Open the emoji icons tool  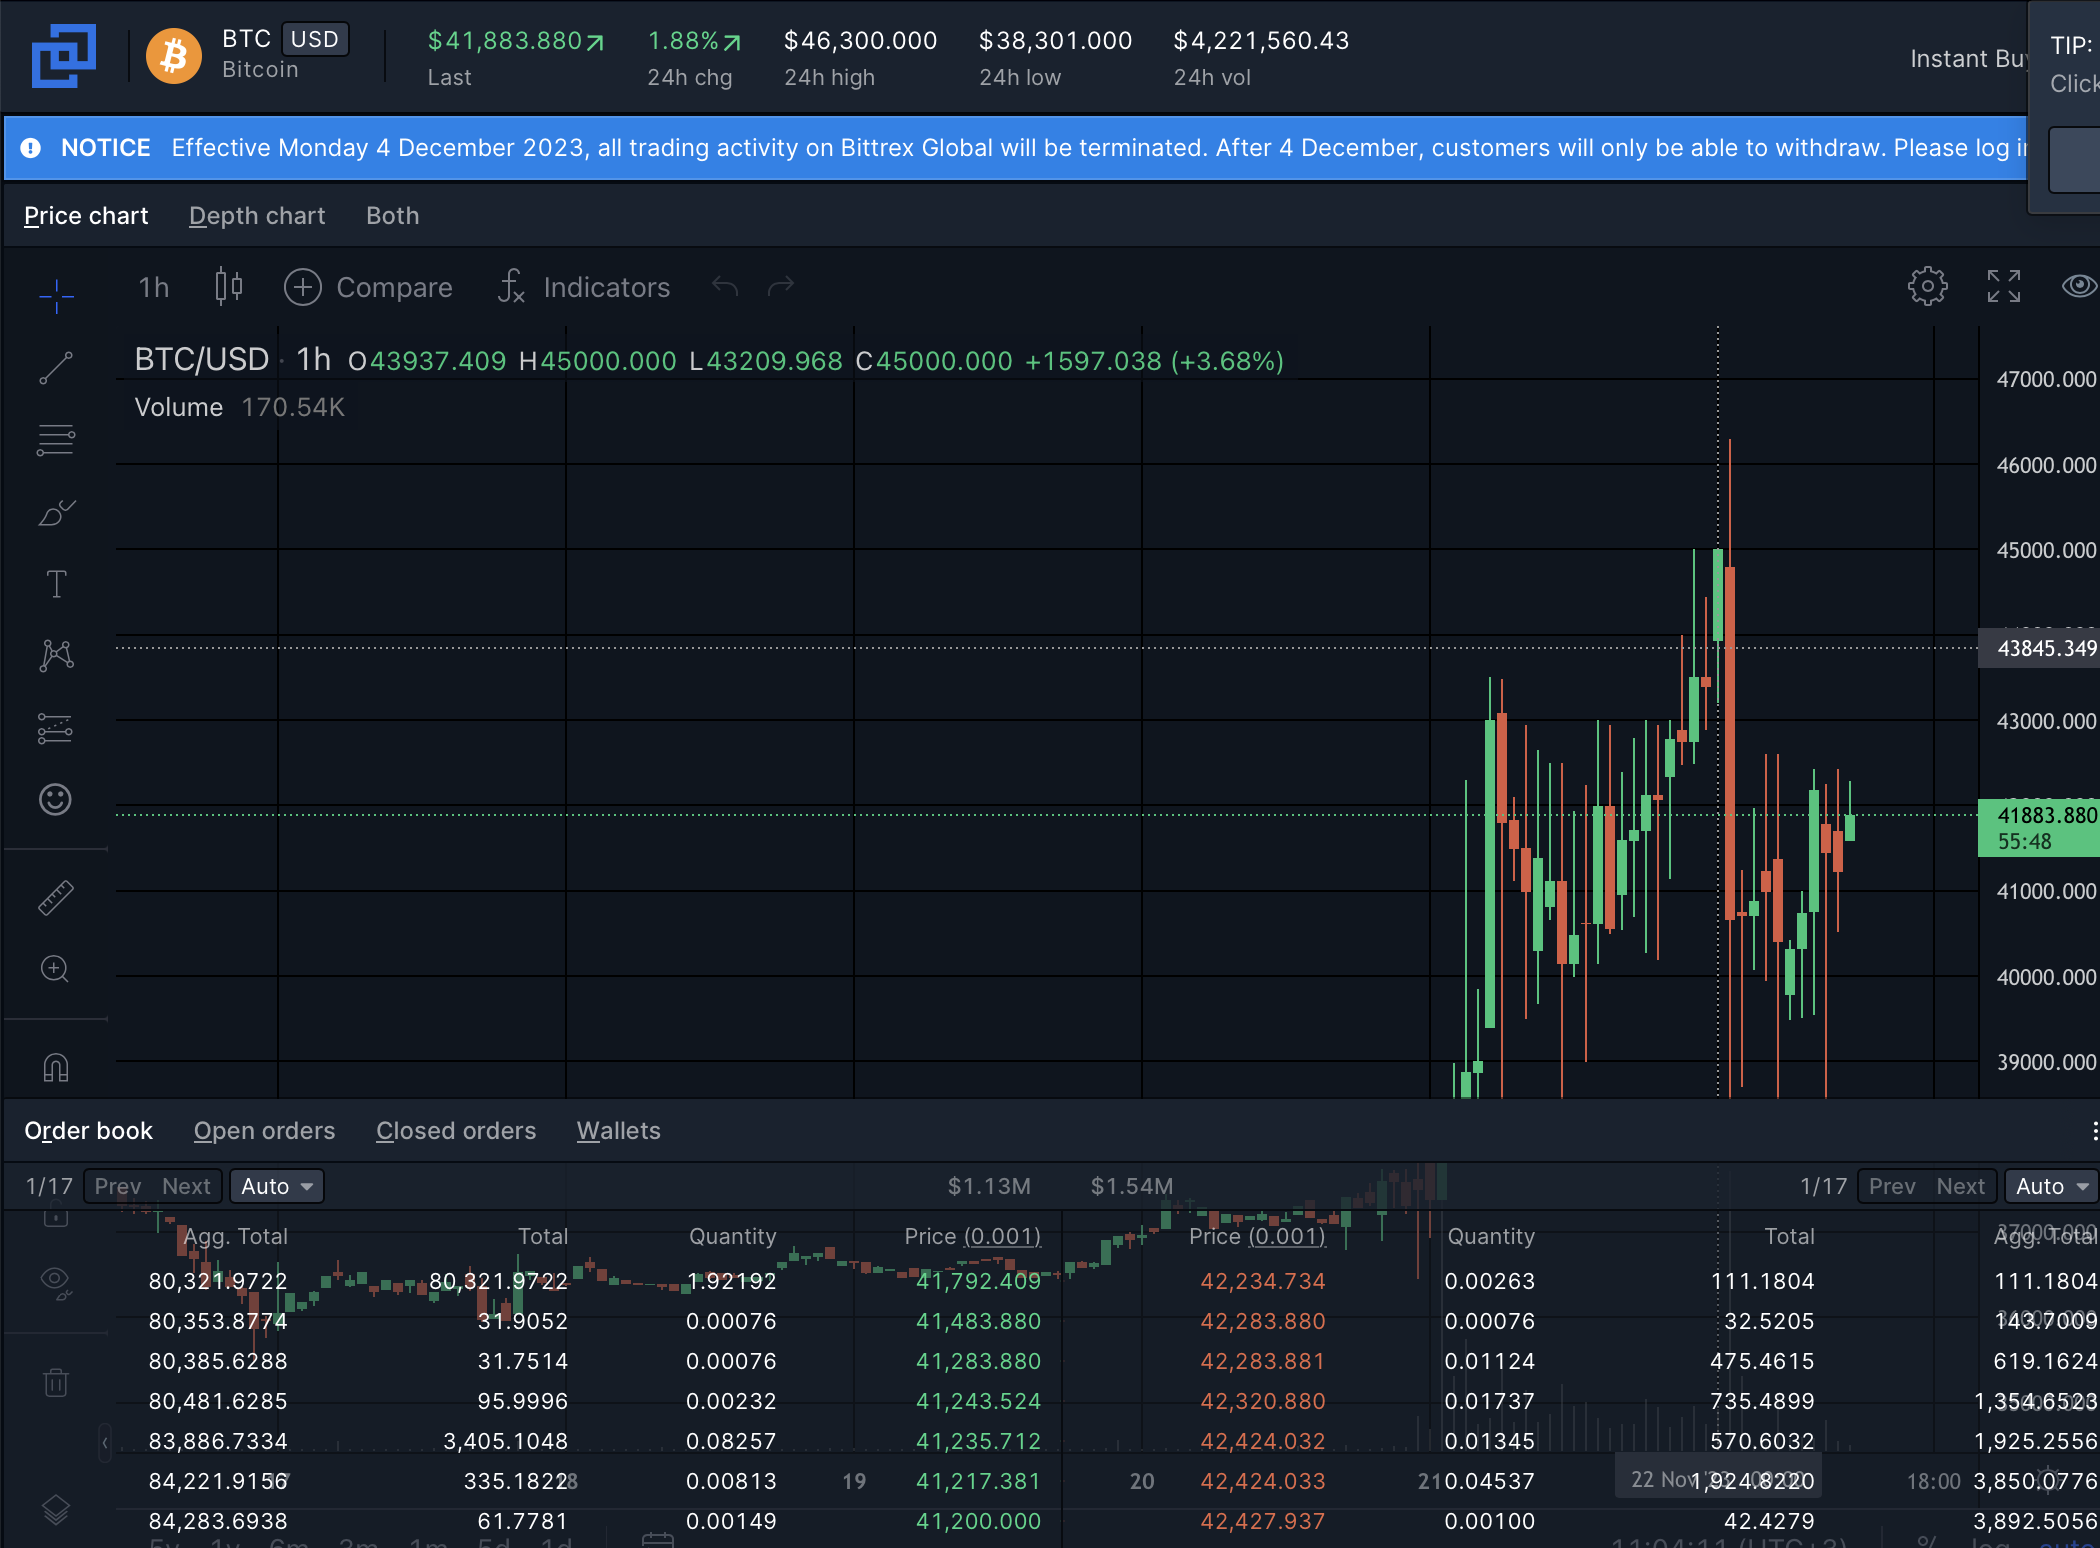click(x=56, y=799)
